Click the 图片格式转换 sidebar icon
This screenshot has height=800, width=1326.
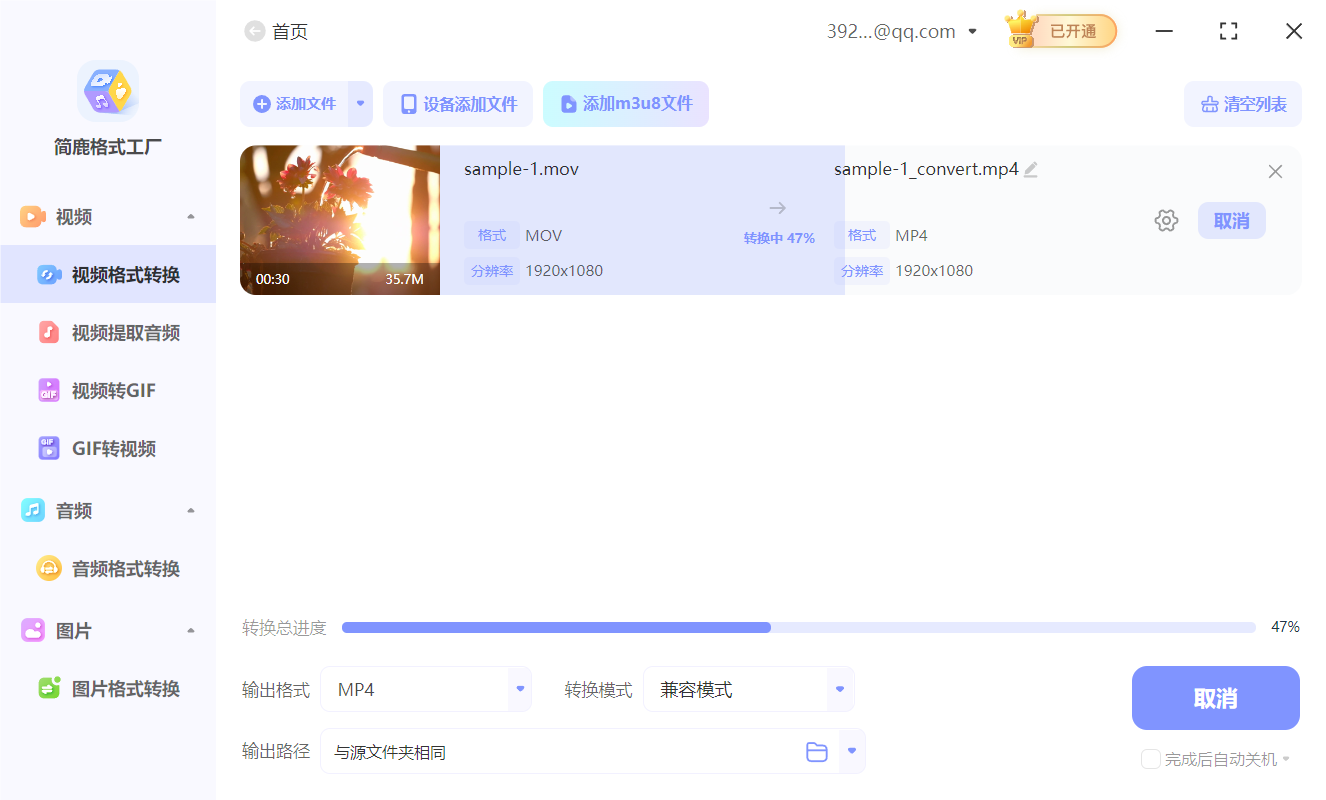click(x=49, y=689)
